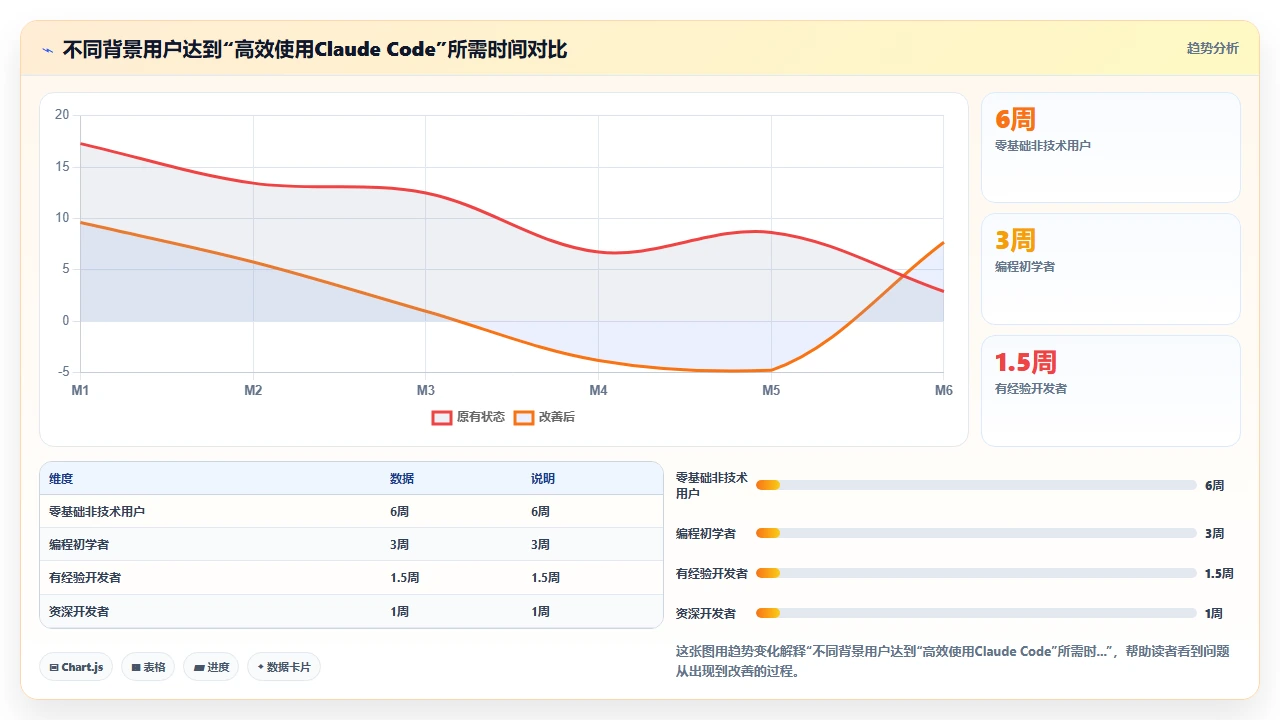Select the 数据卡片 tag

pyautogui.click(x=284, y=667)
